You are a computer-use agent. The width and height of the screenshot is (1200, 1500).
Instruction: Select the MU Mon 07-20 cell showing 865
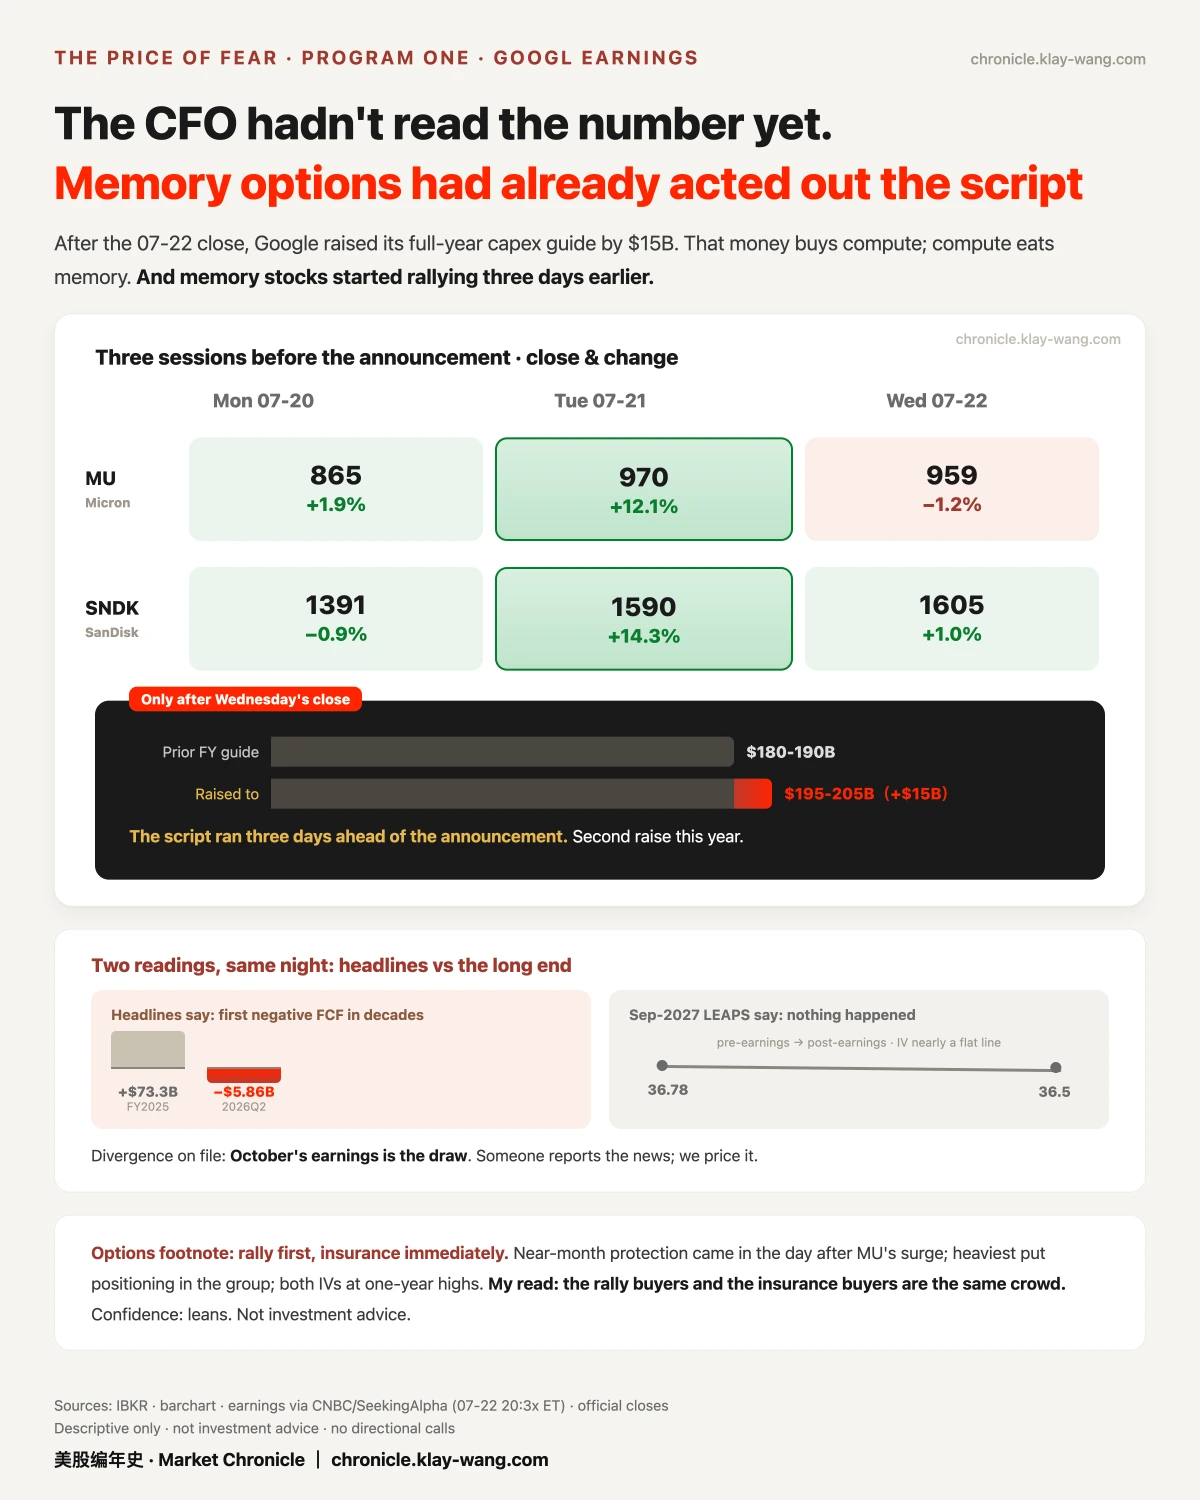pos(336,489)
